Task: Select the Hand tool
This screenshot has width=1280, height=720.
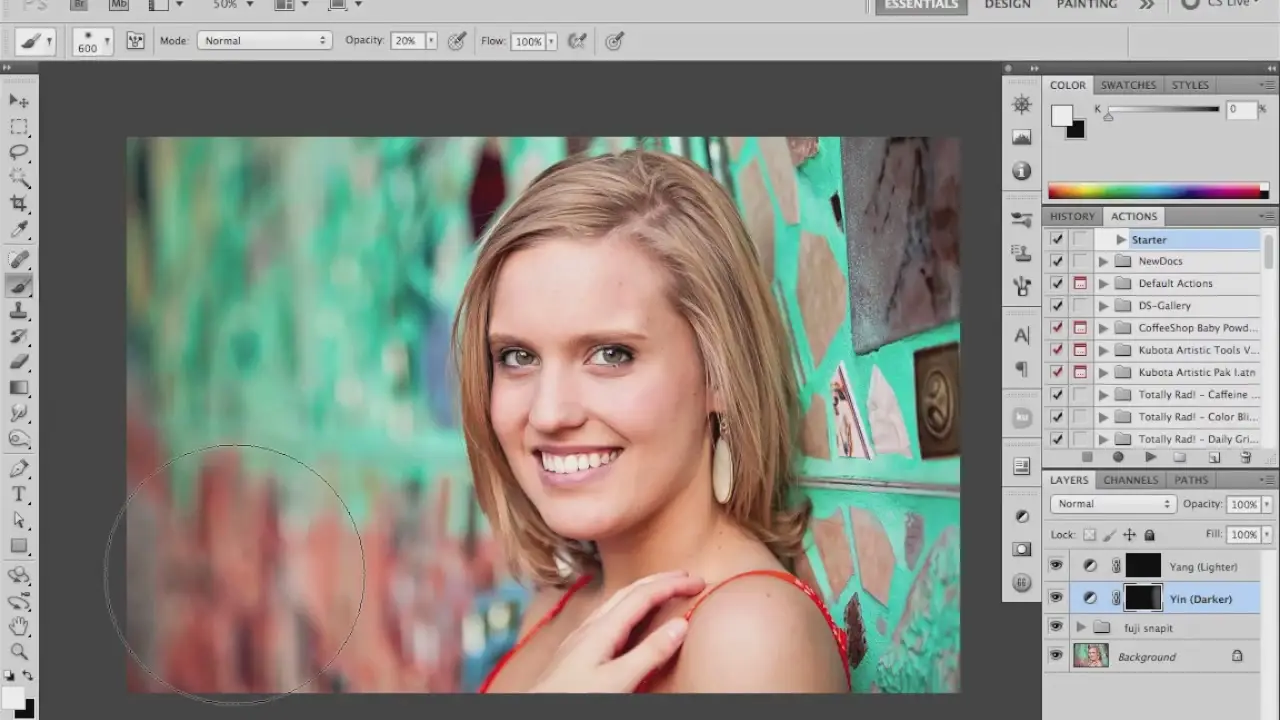Action: pos(19,627)
